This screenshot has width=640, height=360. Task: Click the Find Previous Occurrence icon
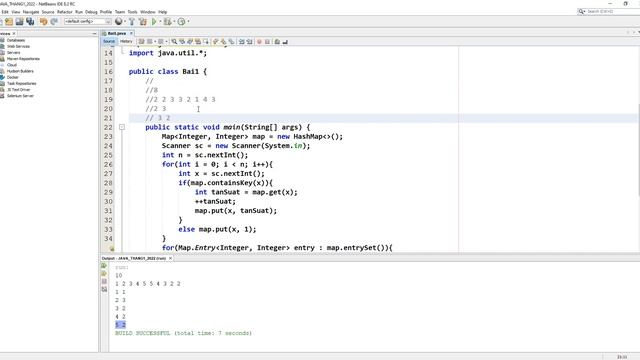click(x=182, y=41)
